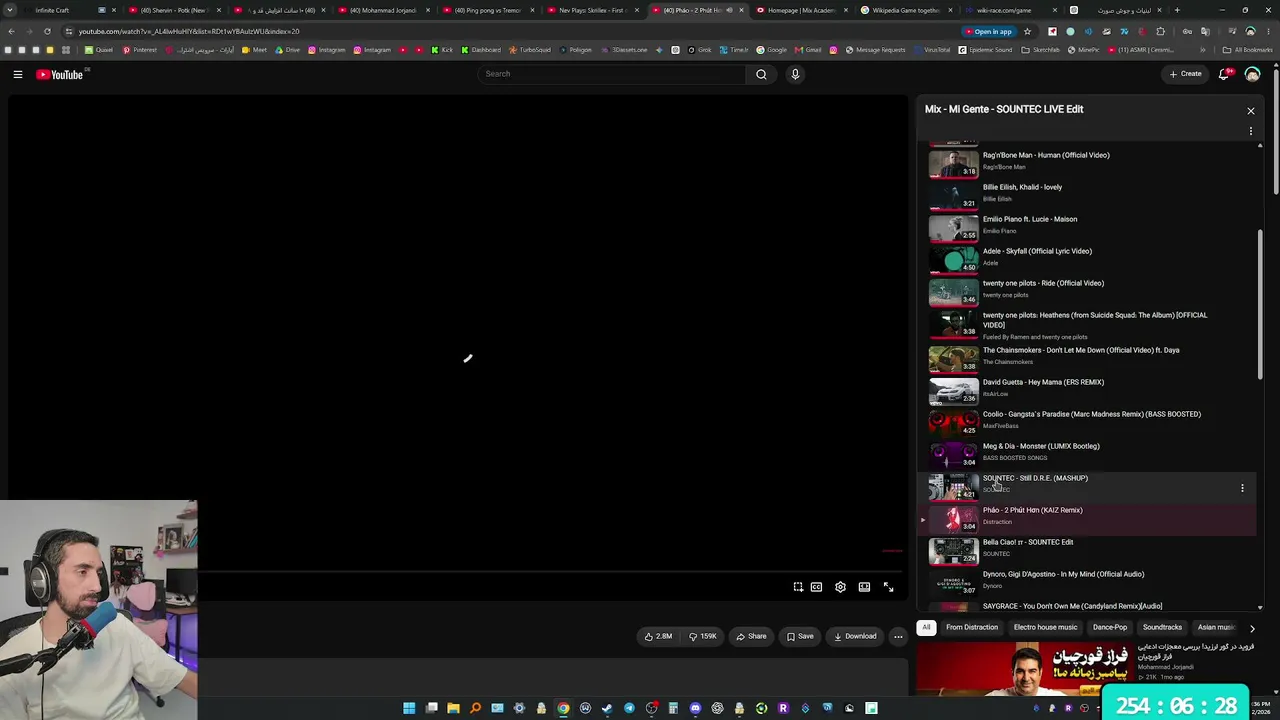The height and width of the screenshot is (720, 1280).
Task: Dislike the video showing 159K
Action: pos(703,636)
